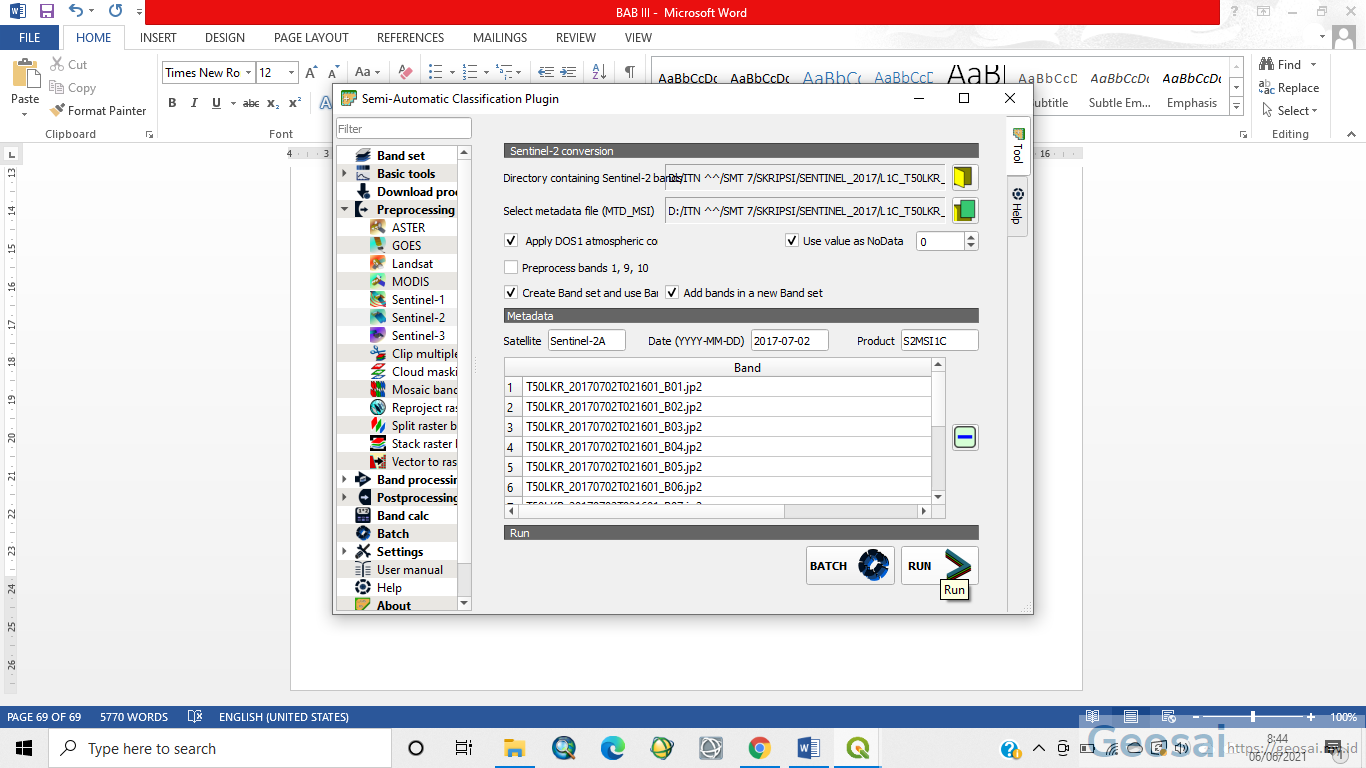Click the Date input field
This screenshot has width=1366, height=768.
[x=789, y=341]
